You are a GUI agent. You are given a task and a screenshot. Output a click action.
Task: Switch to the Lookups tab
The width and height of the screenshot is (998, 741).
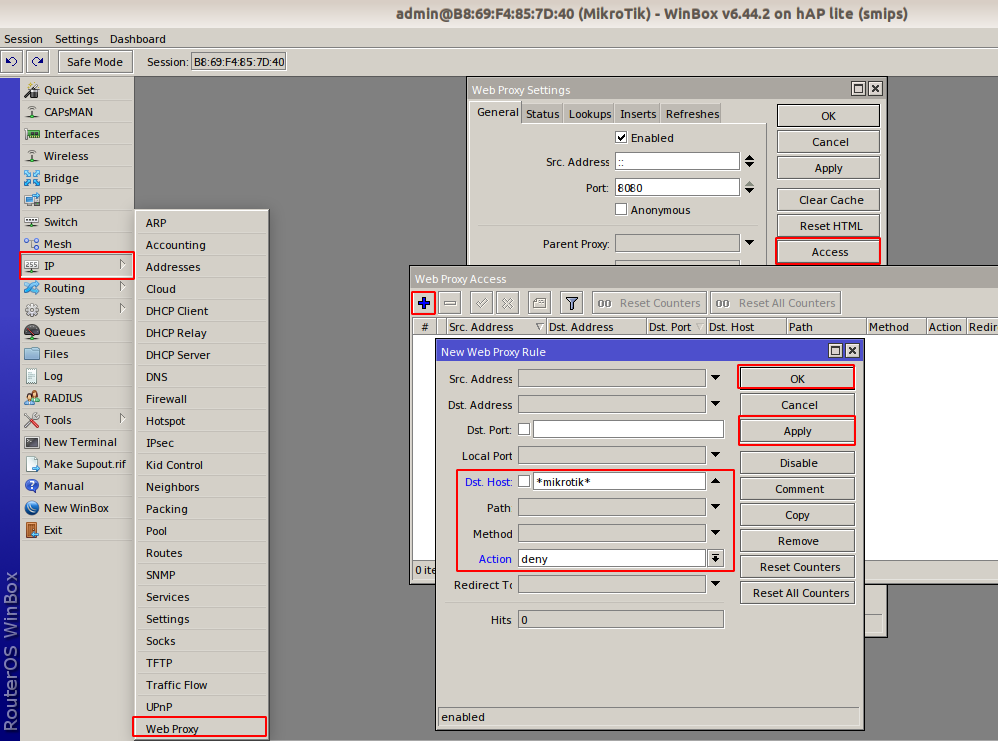point(589,113)
